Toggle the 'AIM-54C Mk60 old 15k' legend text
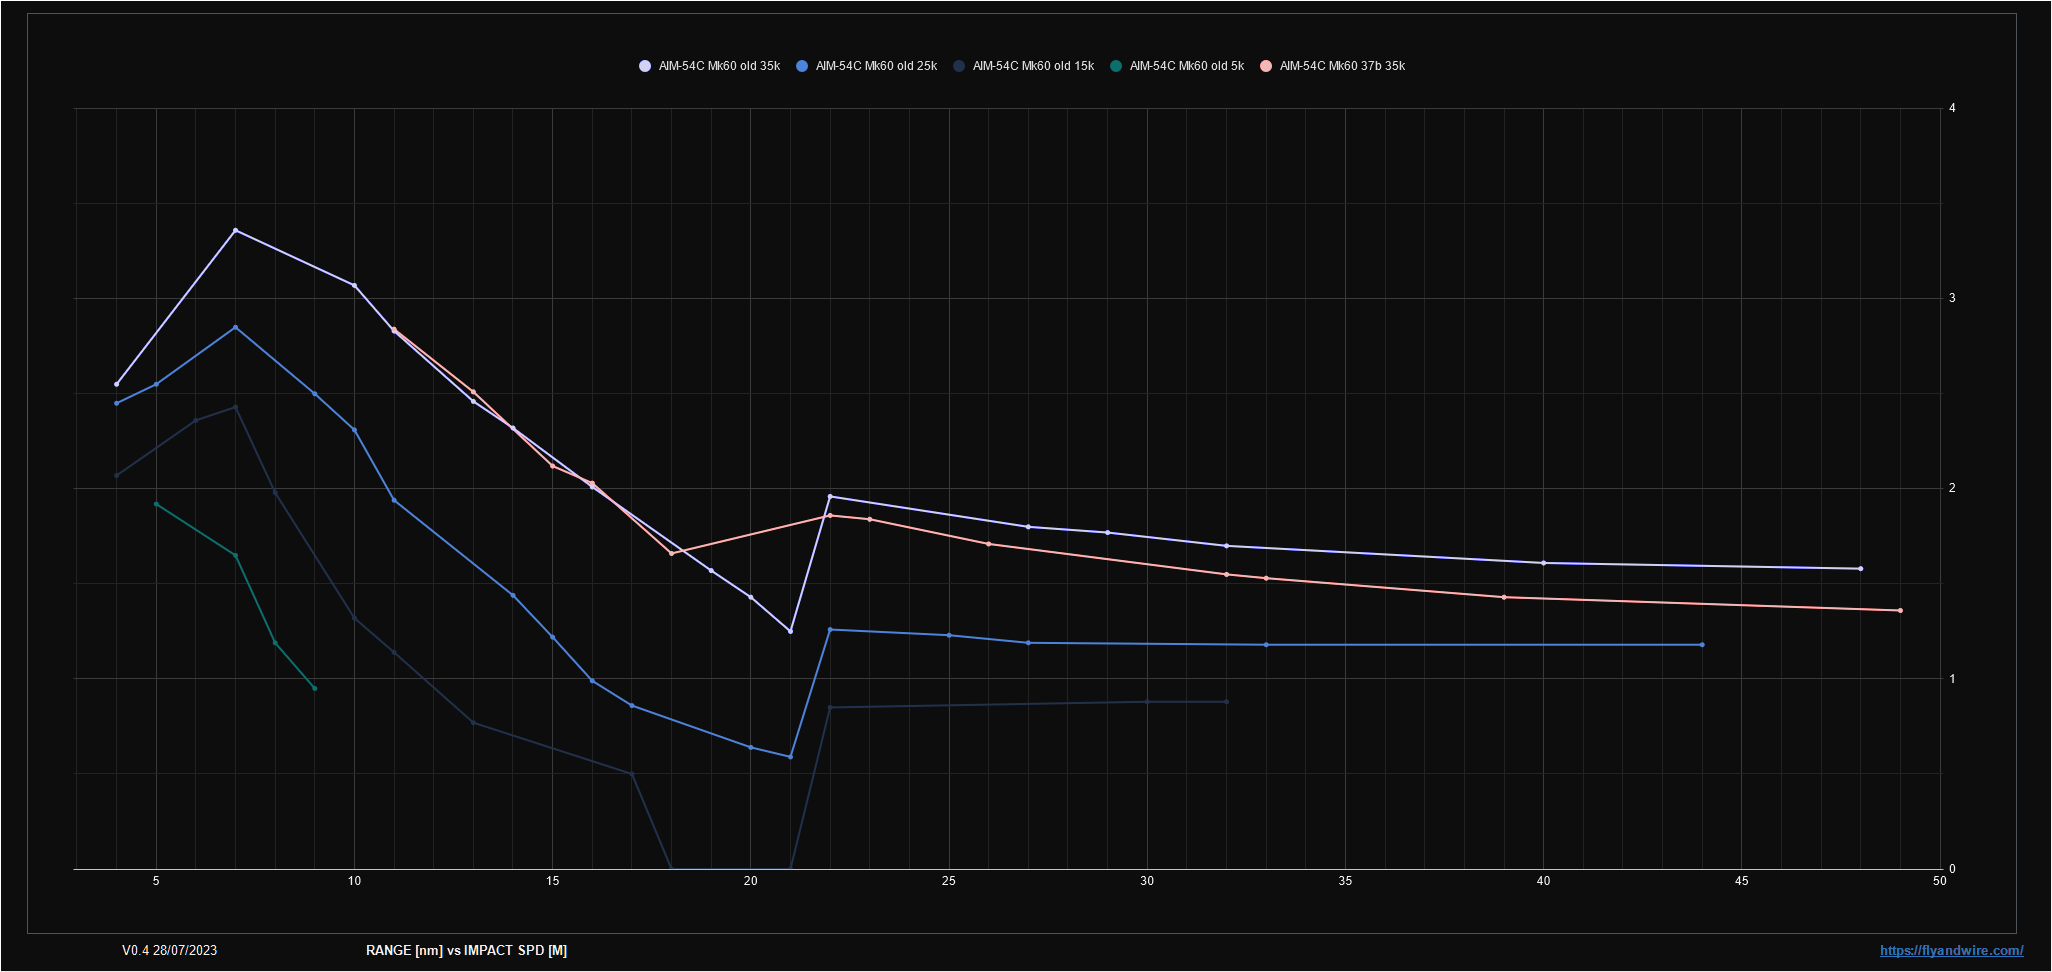The image size is (2052, 972). (x=1033, y=66)
